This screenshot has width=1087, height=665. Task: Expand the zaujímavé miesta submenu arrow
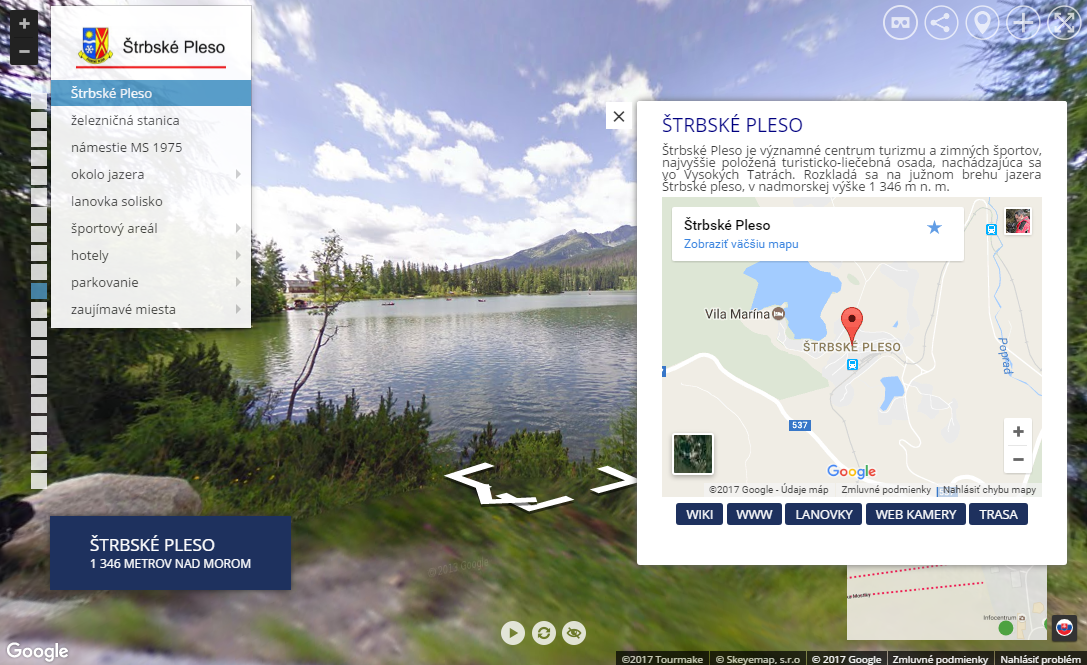[x=238, y=309]
